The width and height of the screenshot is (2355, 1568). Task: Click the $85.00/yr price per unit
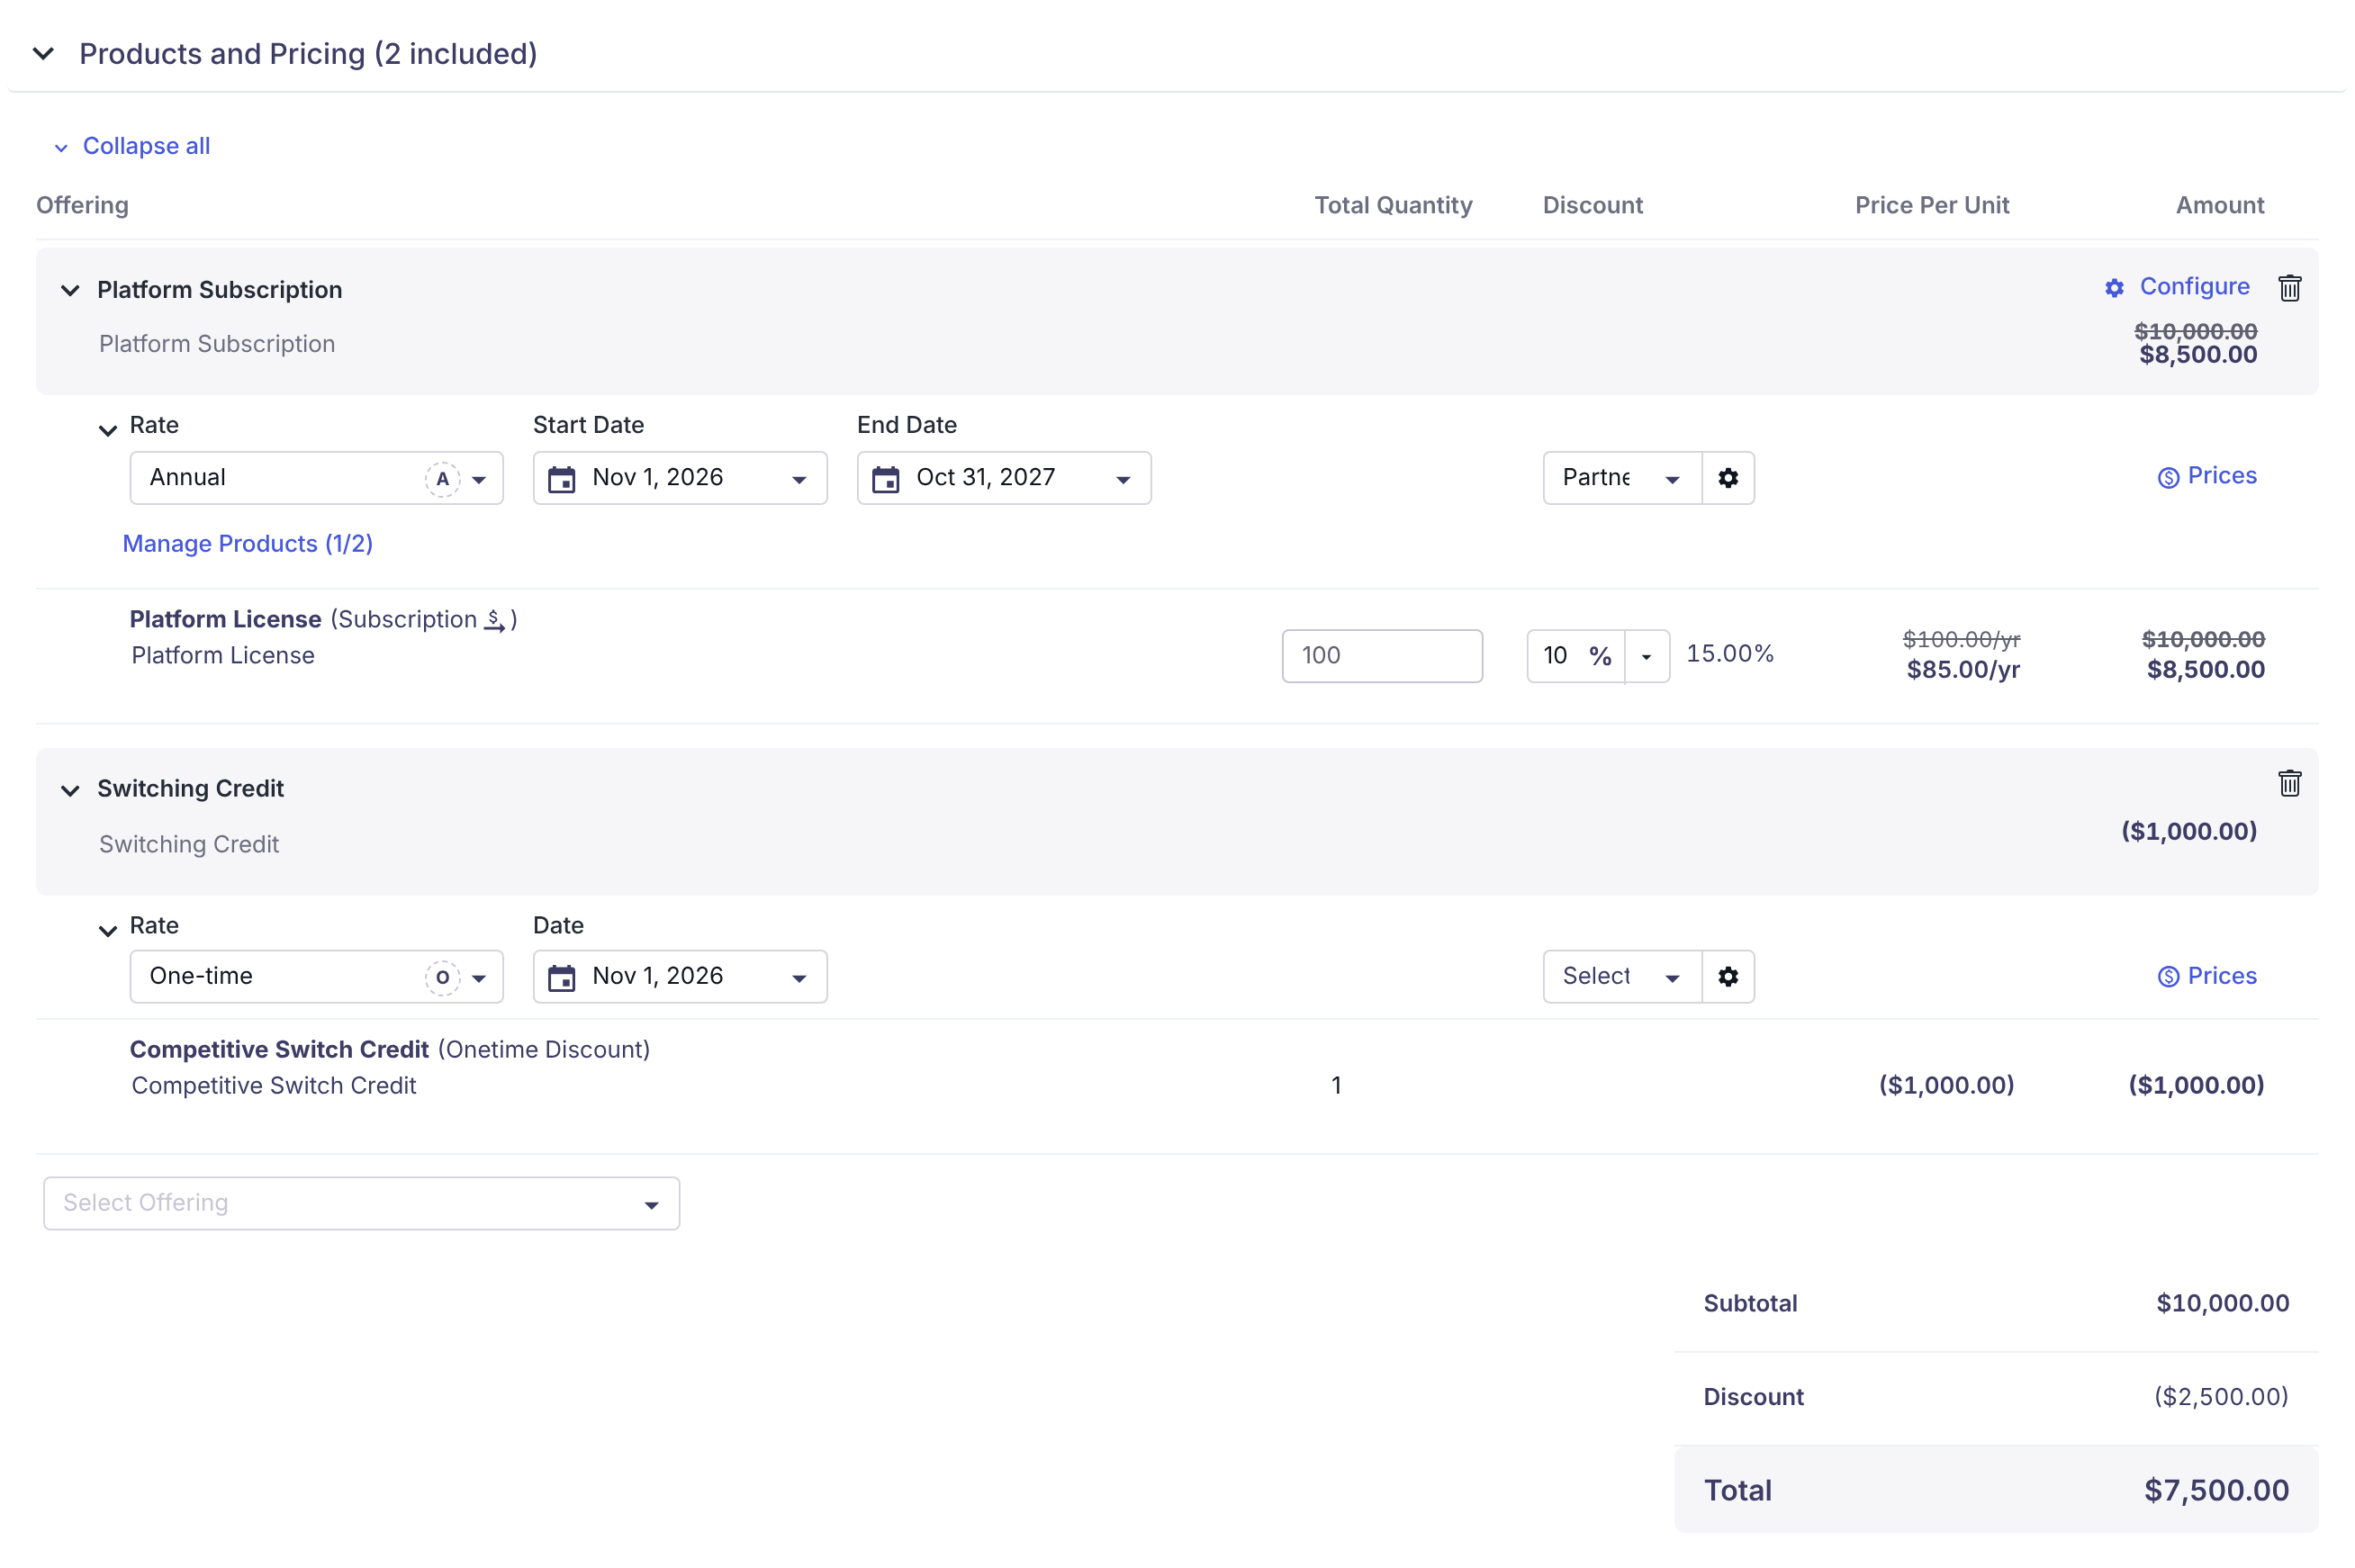[1963, 670]
